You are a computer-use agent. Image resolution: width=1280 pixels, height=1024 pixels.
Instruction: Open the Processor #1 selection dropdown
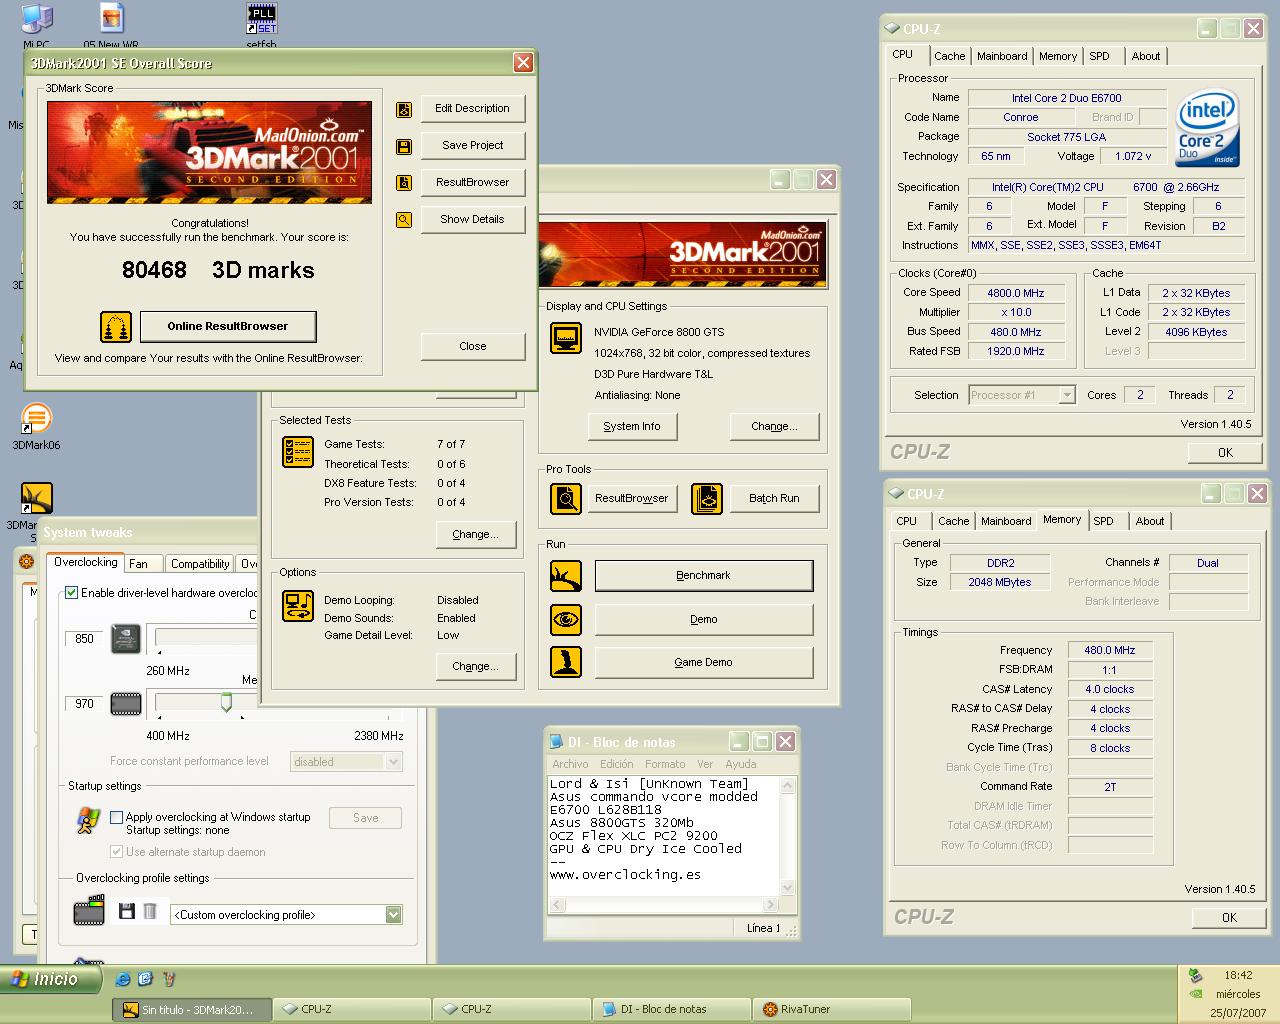click(x=1067, y=395)
